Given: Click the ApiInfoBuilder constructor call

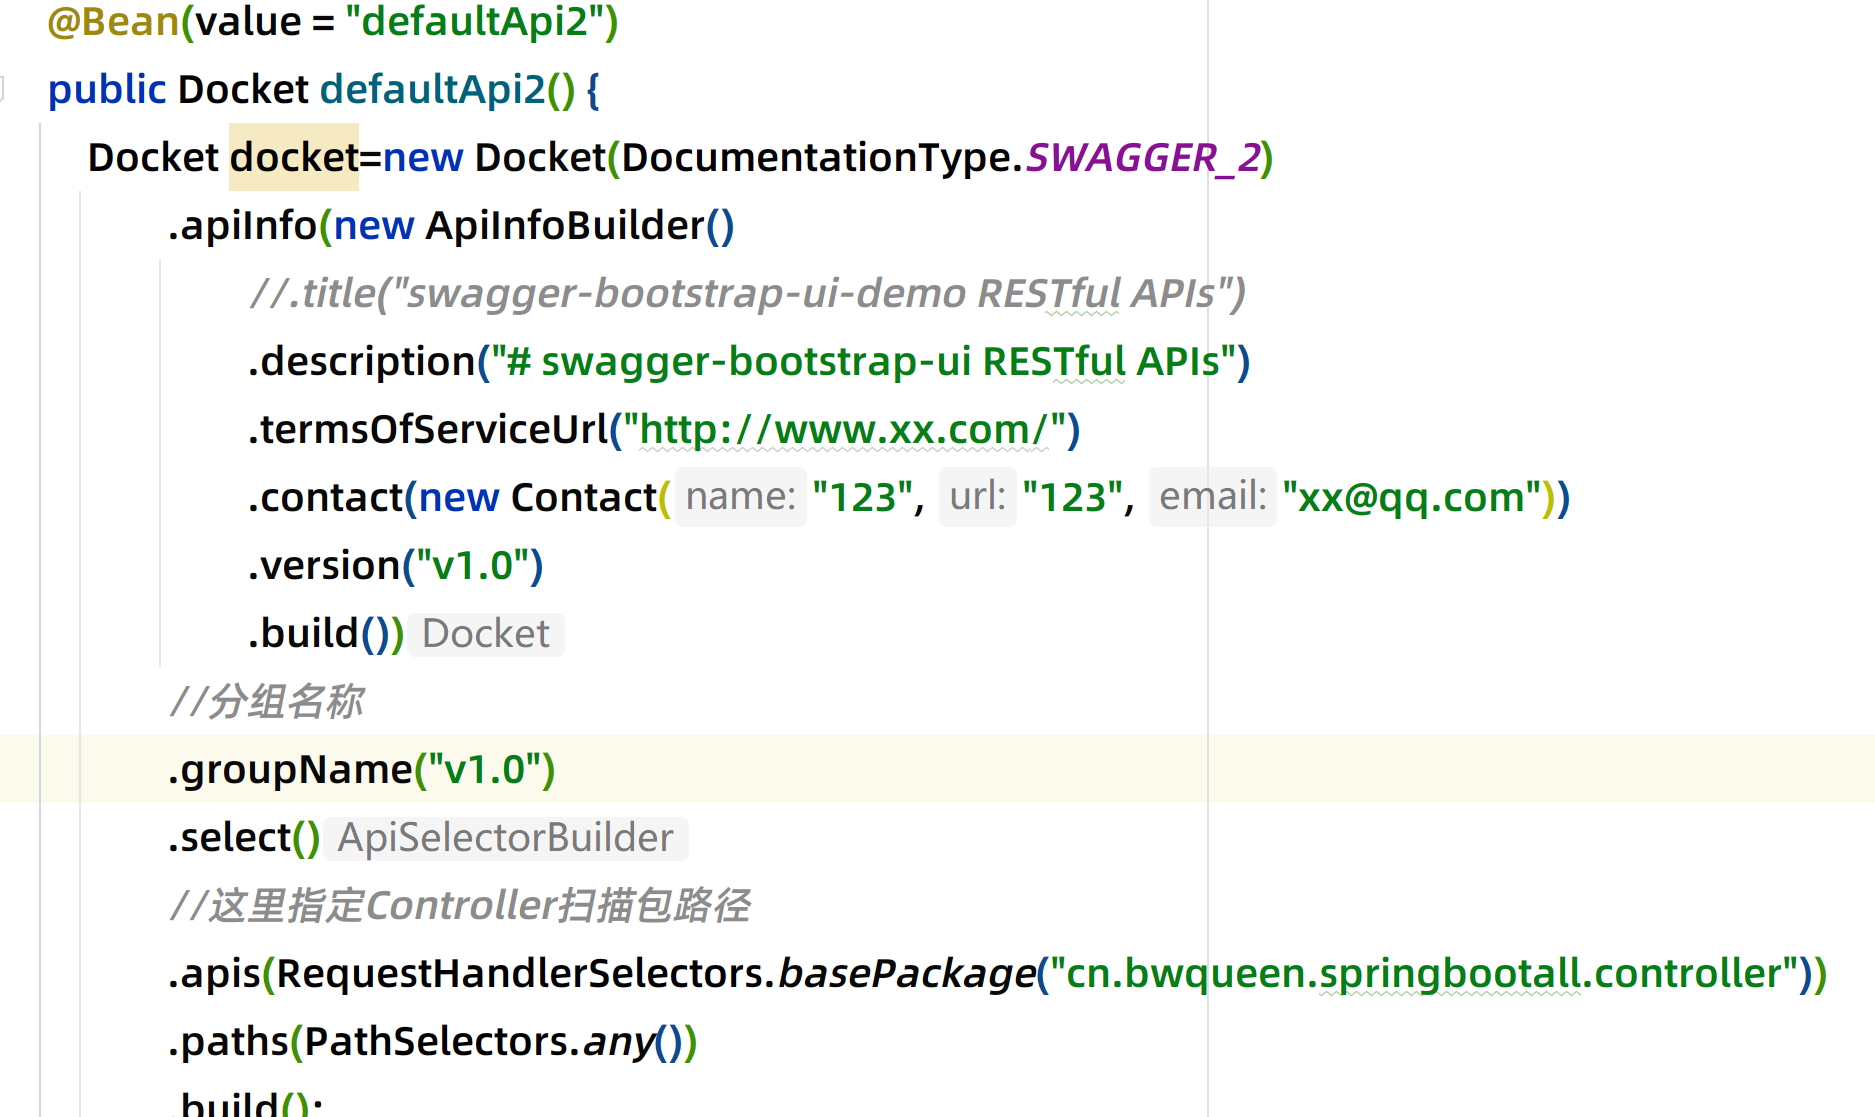Looking at the screenshot, I should click(x=565, y=226).
